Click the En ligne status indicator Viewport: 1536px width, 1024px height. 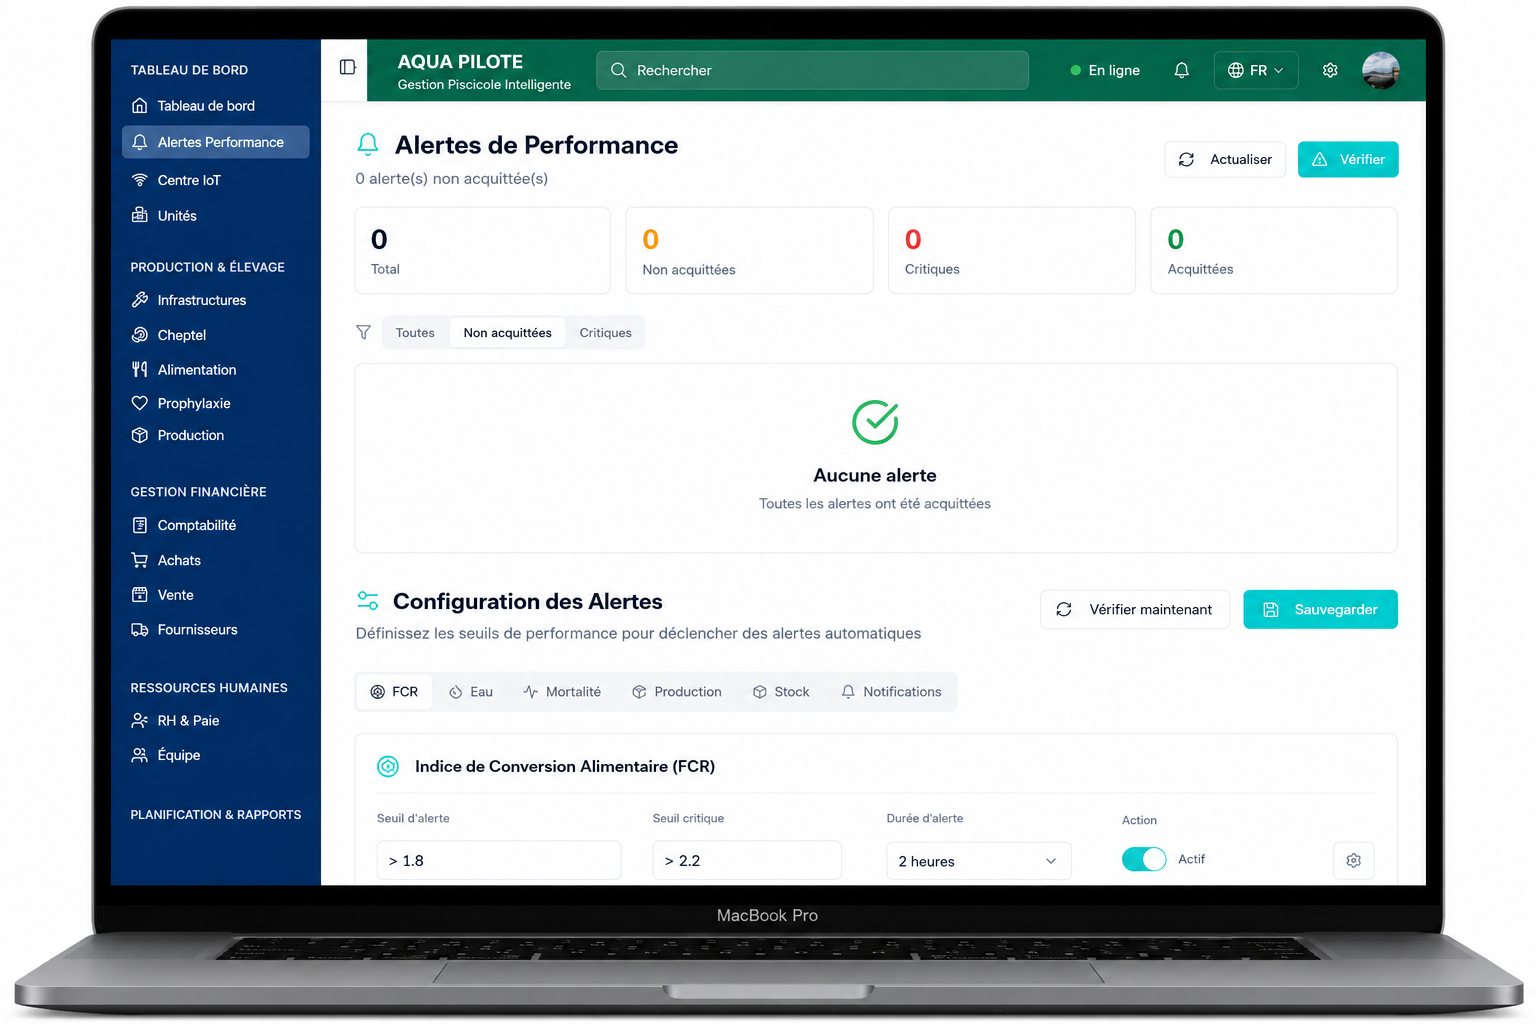tap(1105, 70)
